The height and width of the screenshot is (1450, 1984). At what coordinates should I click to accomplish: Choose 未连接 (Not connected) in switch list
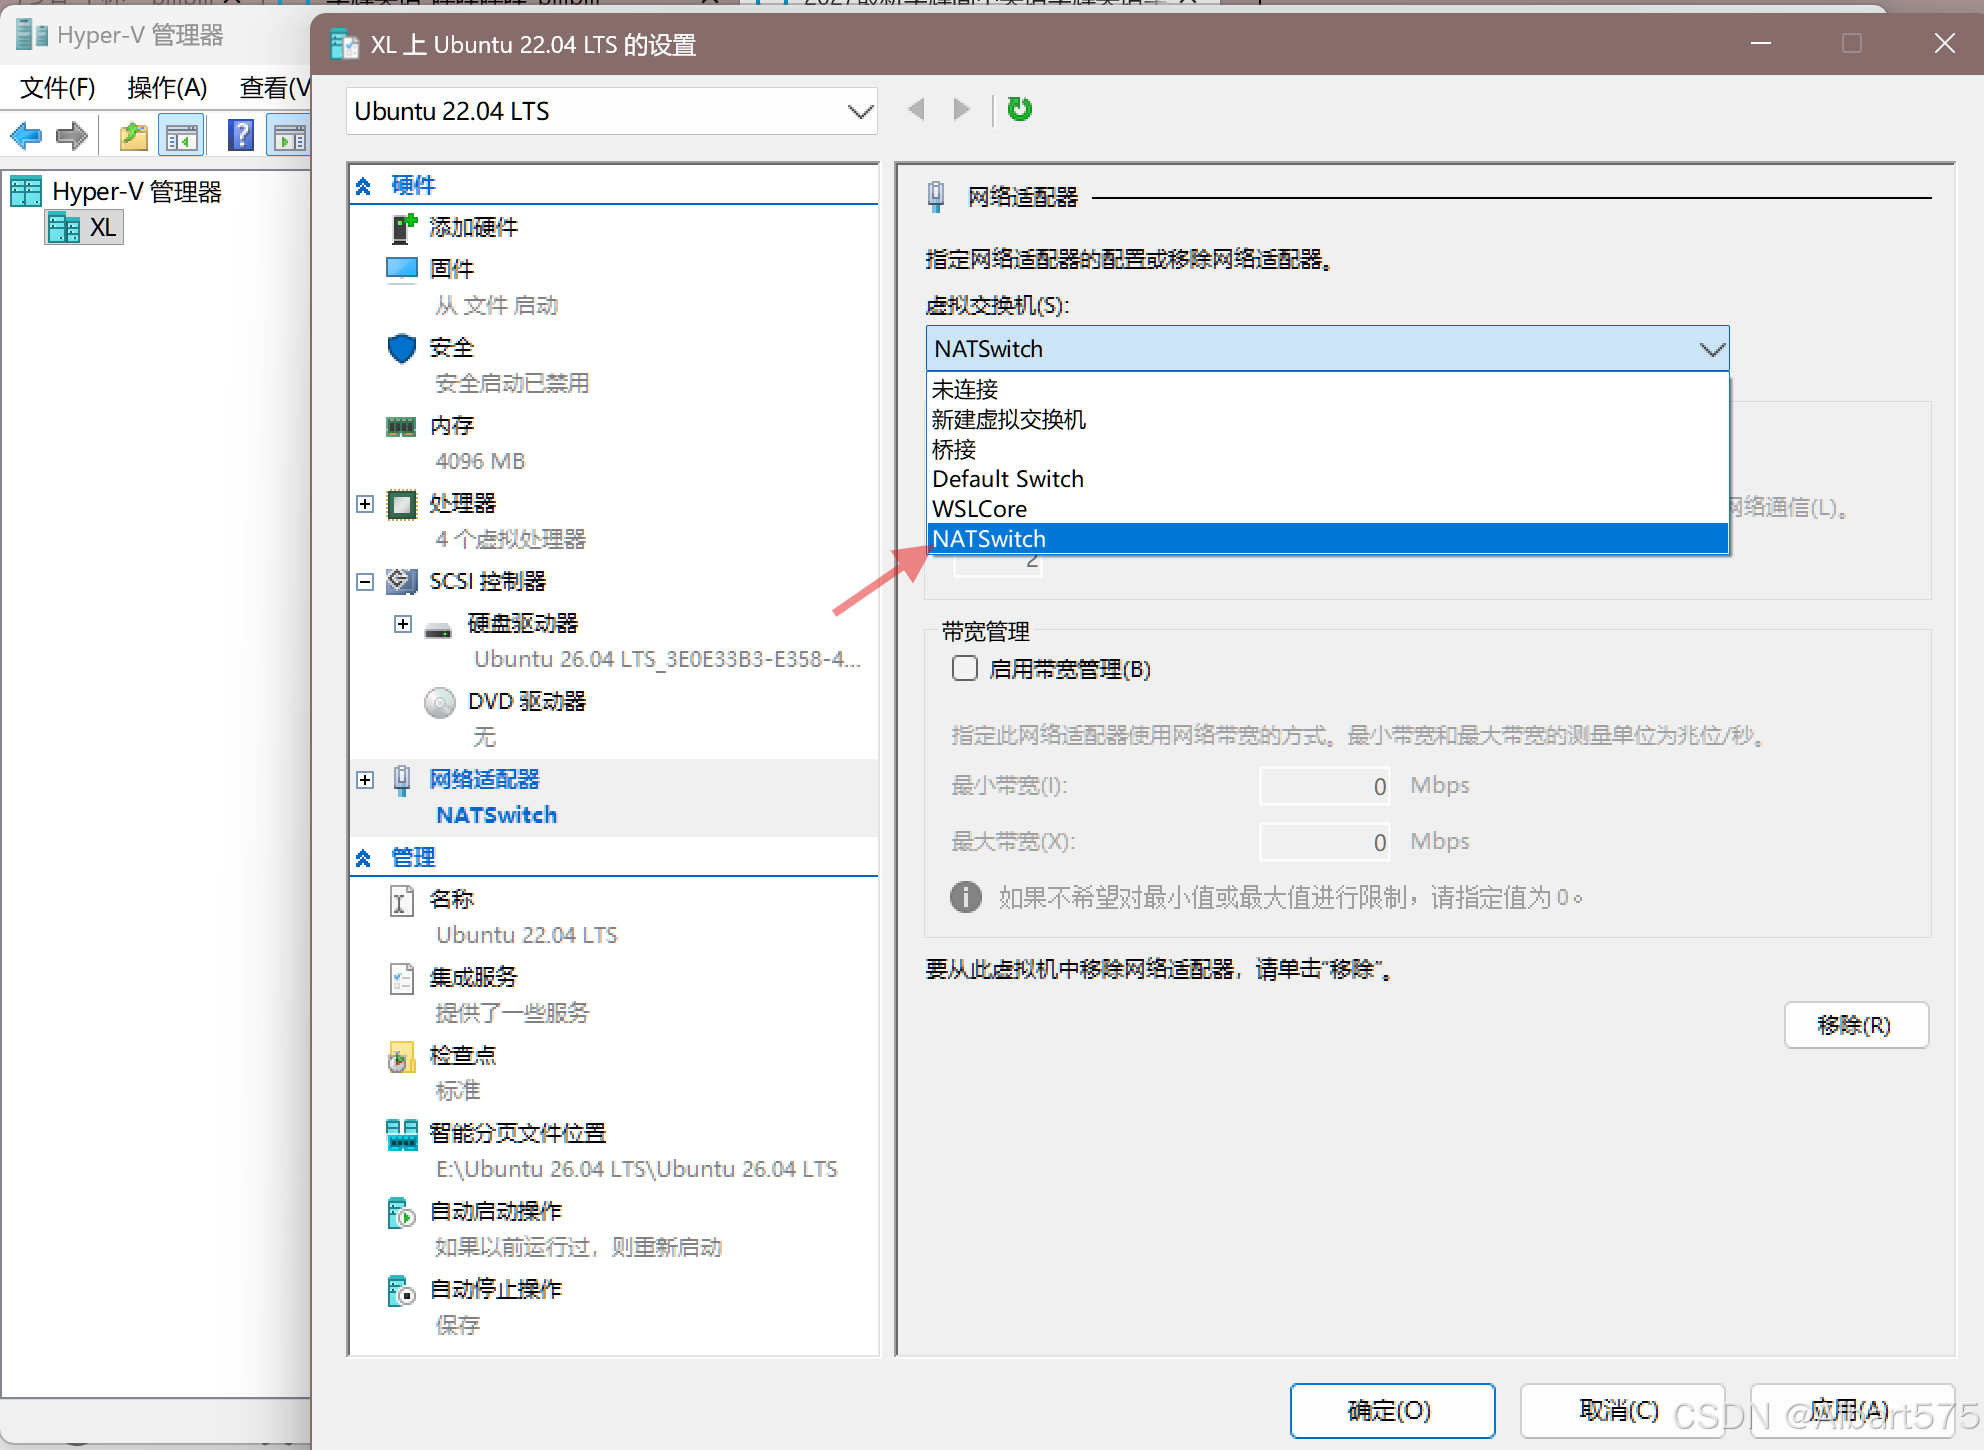click(x=1328, y=389)
